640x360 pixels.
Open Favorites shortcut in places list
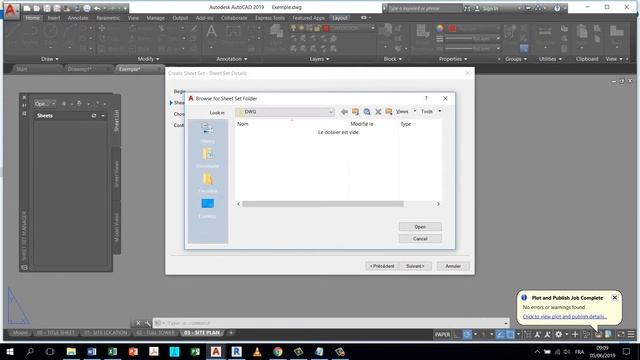coord(207,182)
